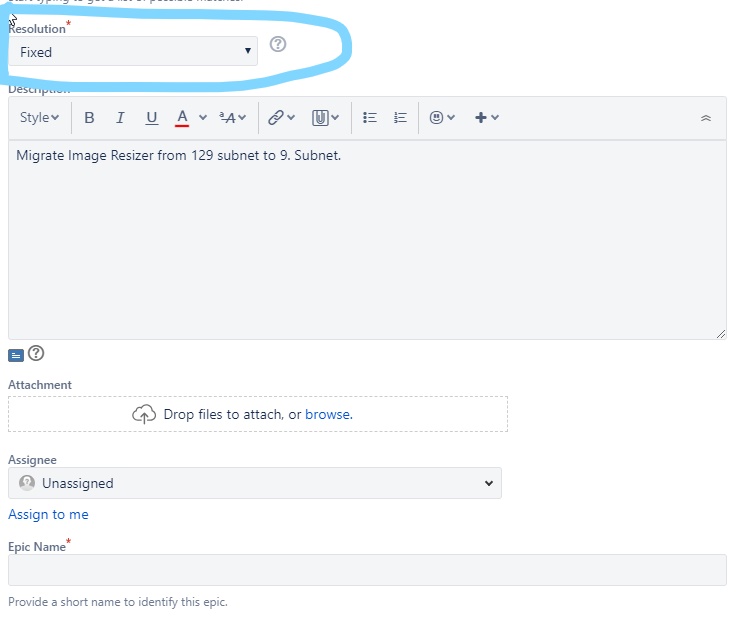Image resolution: width=737 pixels, height=623 pixels.
Task: Open the Resolution dropdown set to Fixed
Action: [133, 51]
